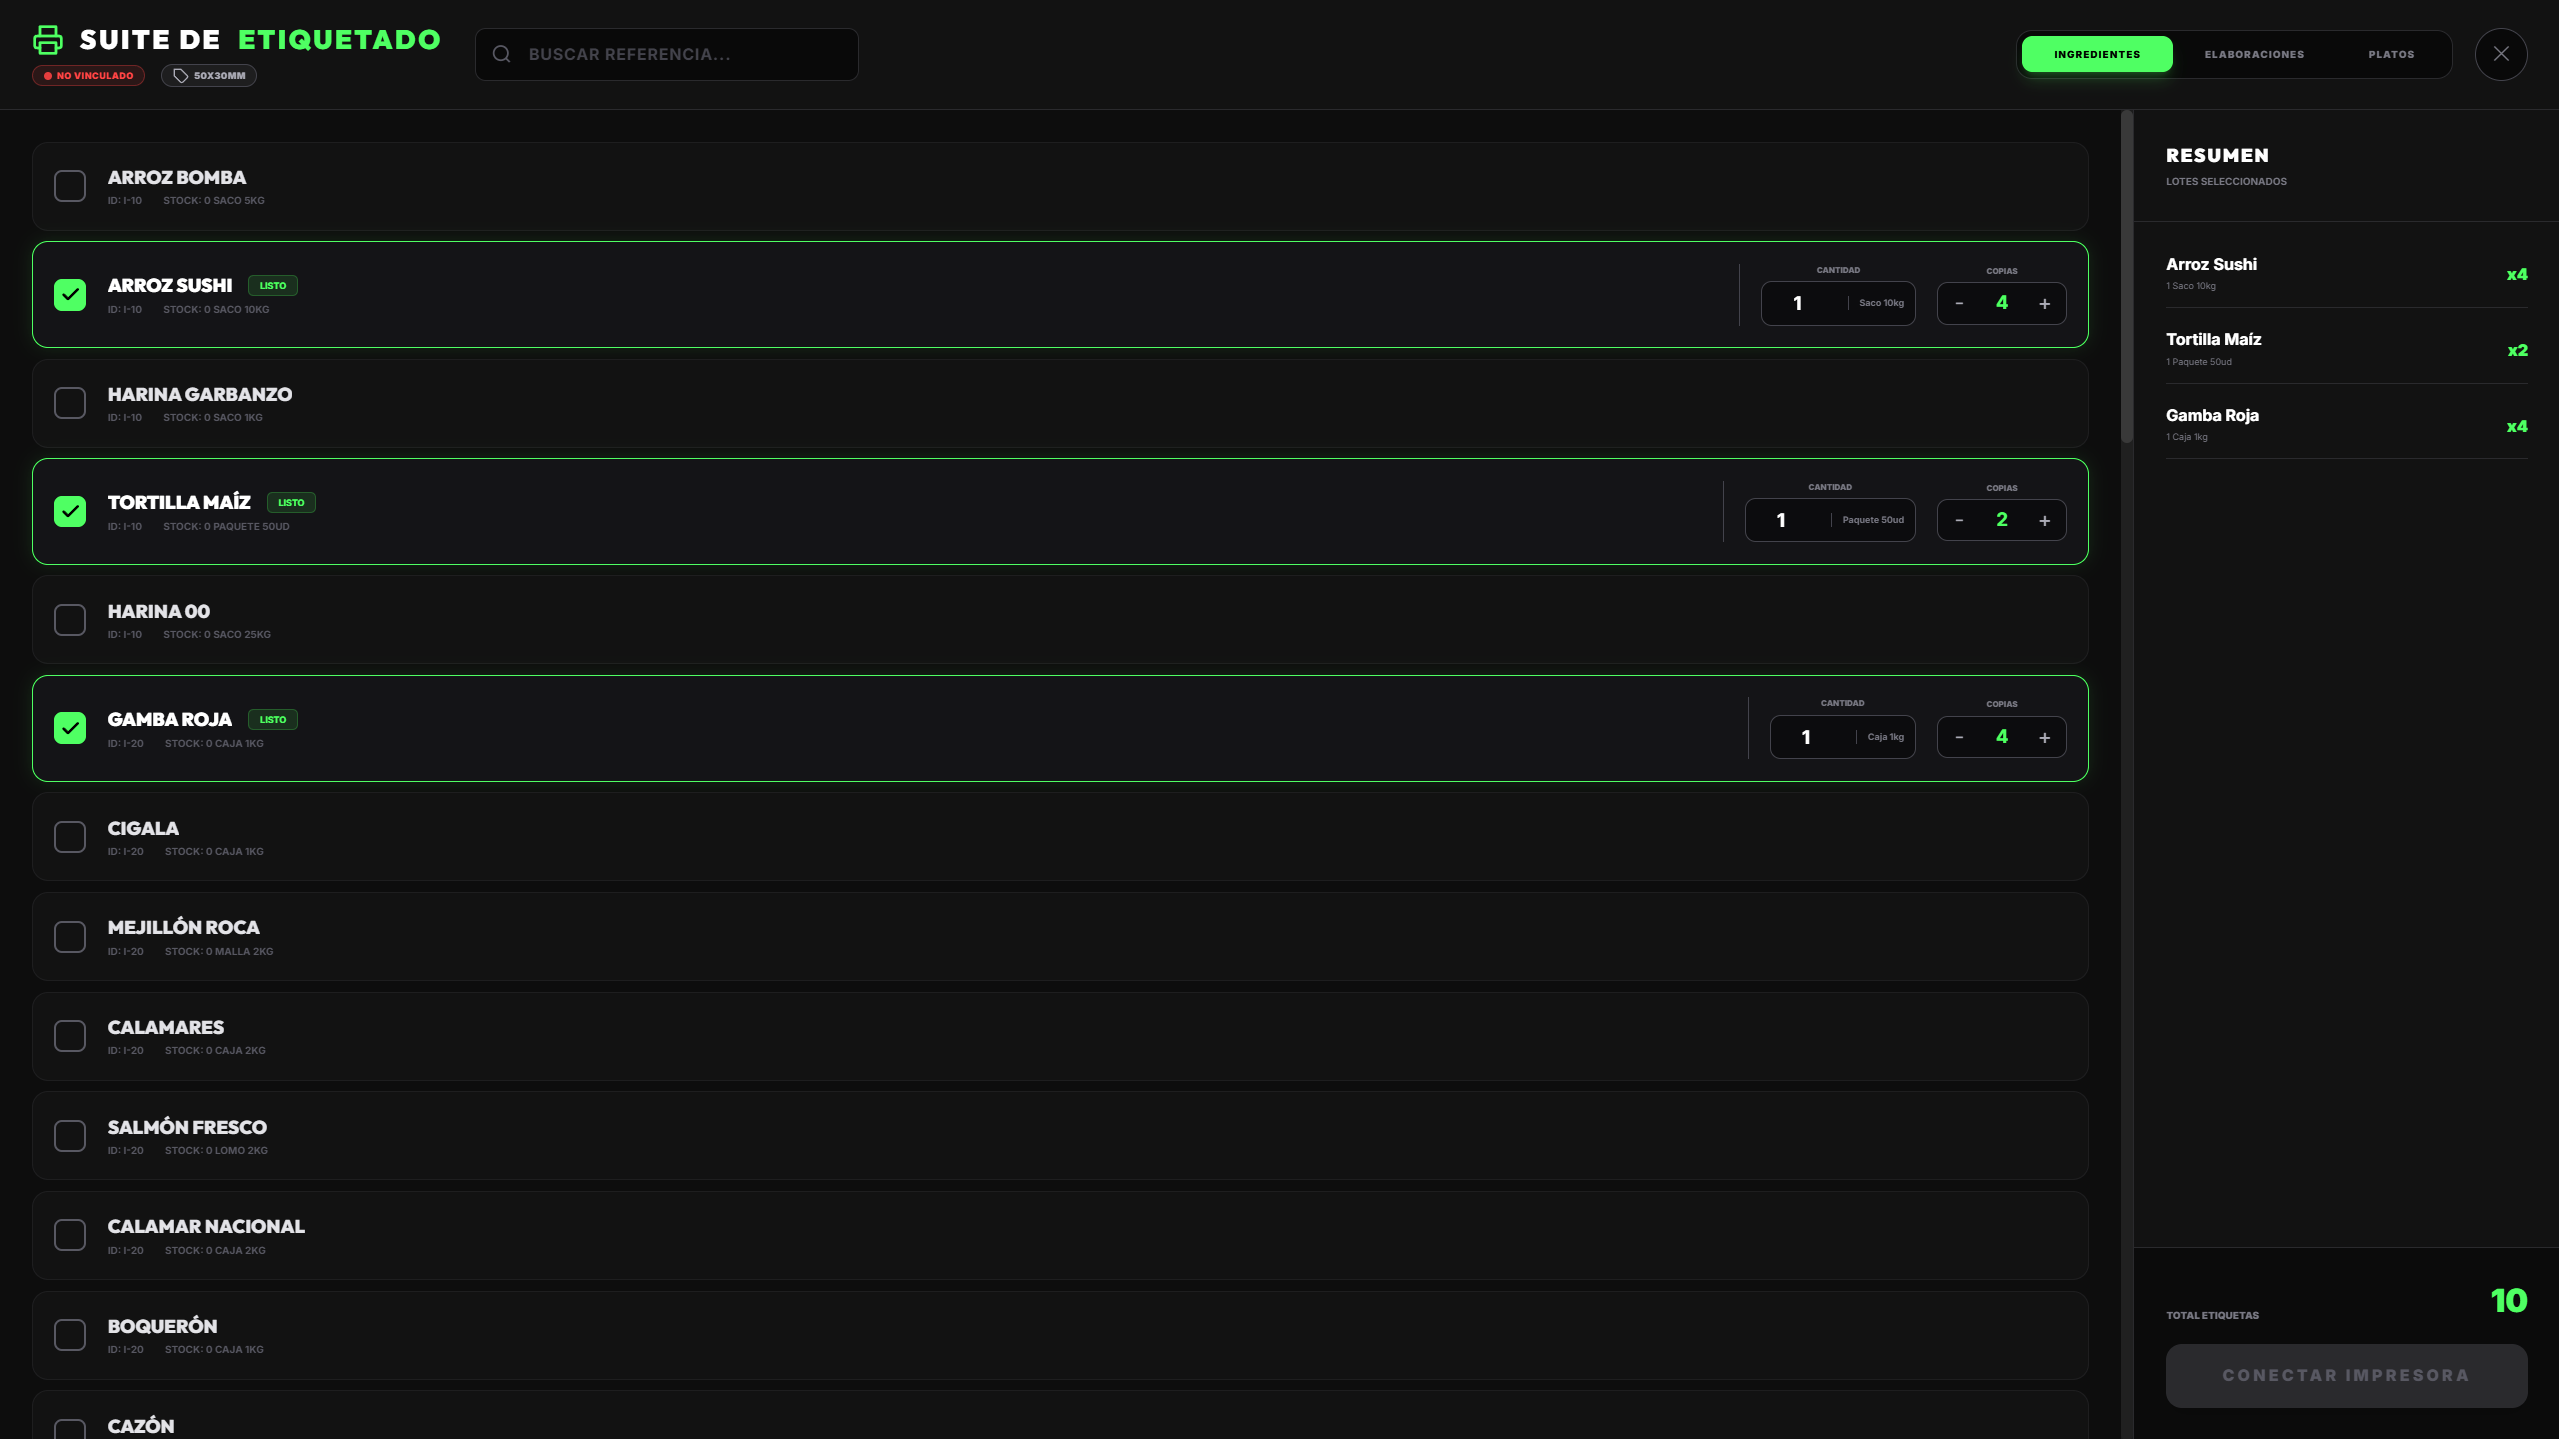Click the printer icon beside Suite de Etiquetado
The width and height of the screenshot is (2559, 1439).
[x=47, y=40]
